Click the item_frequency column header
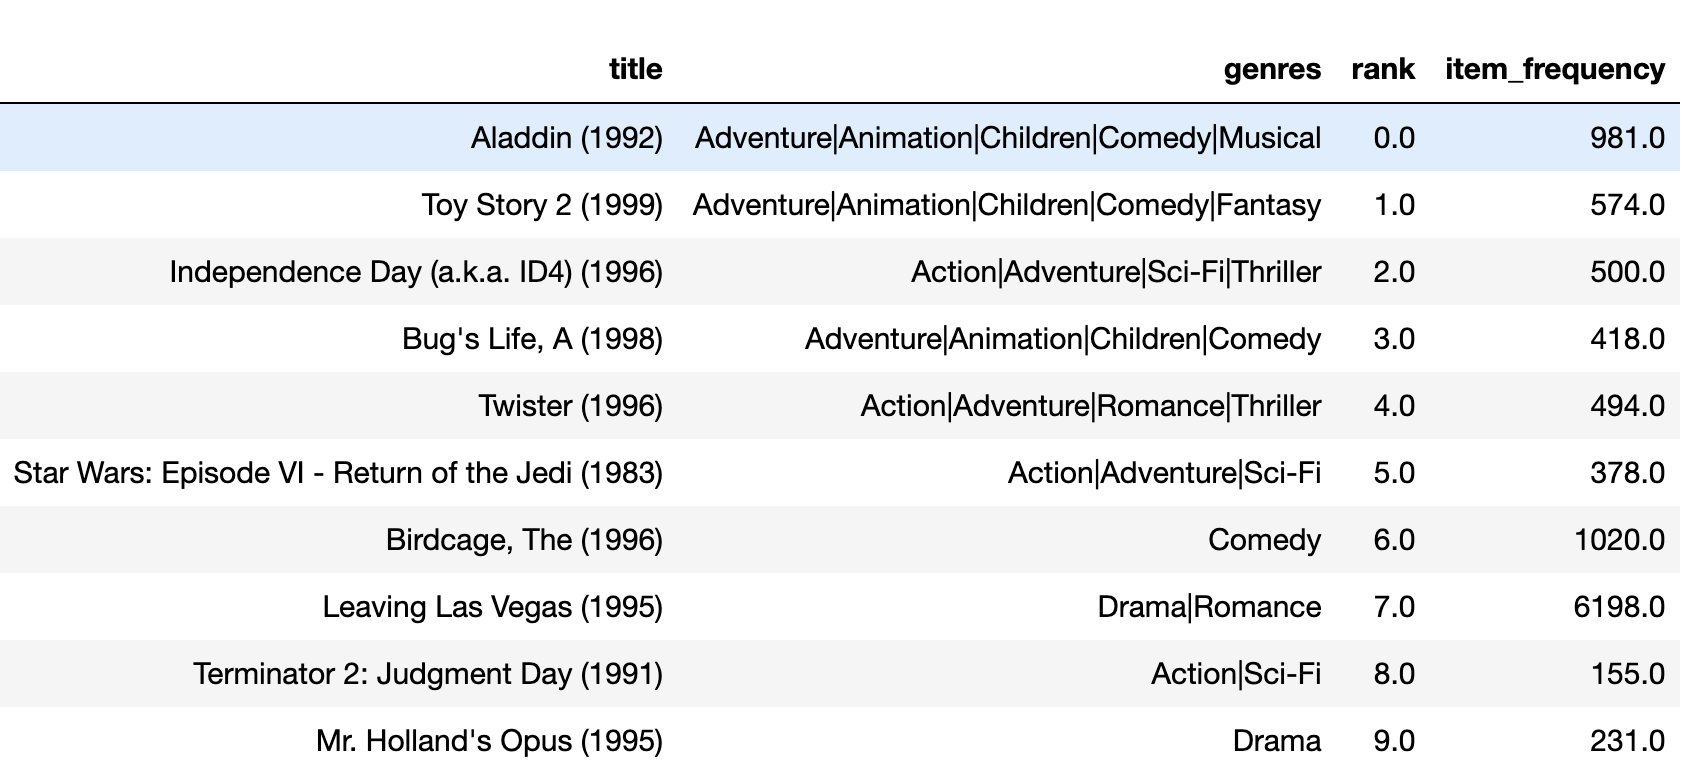Screen dimensions: 1686x774 1555,69
